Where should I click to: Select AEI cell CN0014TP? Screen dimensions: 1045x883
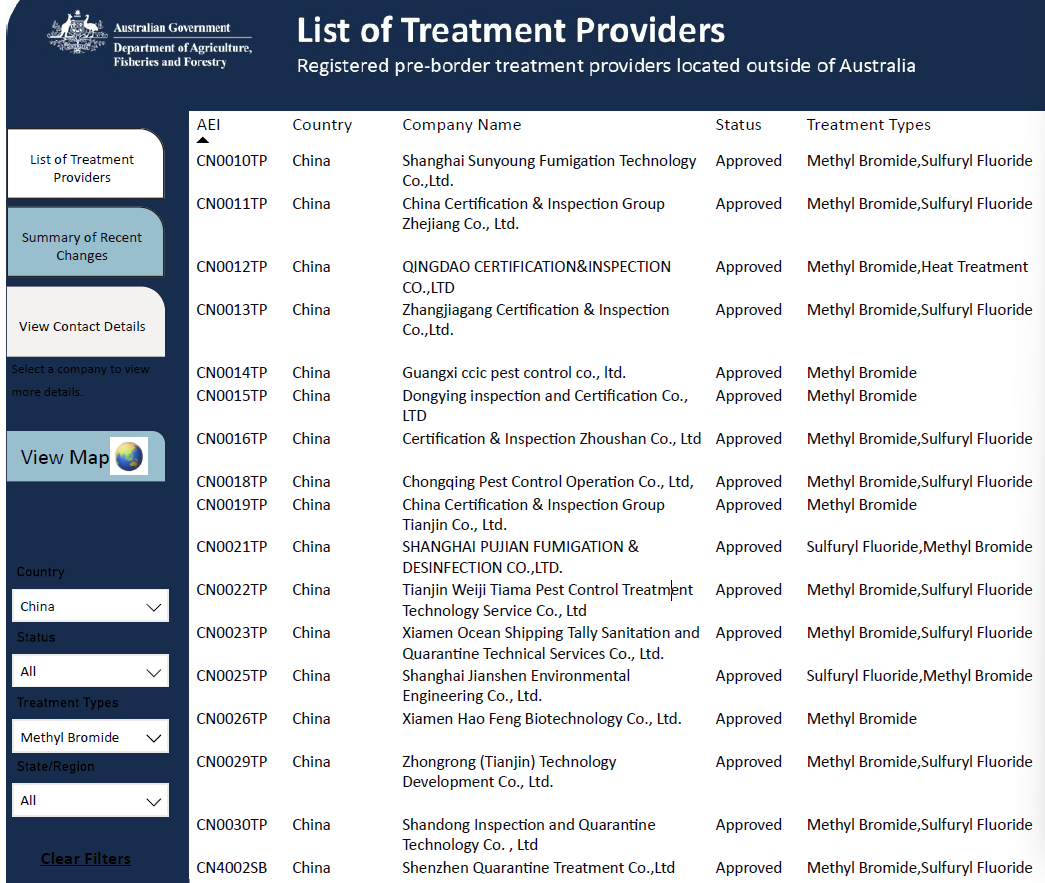pyautogui.click(x=232, y=373)
